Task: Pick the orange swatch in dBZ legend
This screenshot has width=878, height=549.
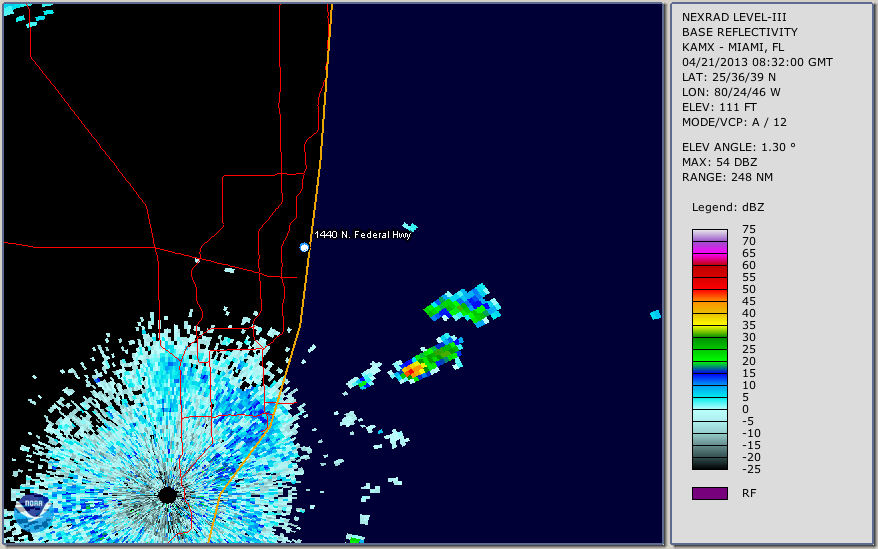Action: click(709, 308)
